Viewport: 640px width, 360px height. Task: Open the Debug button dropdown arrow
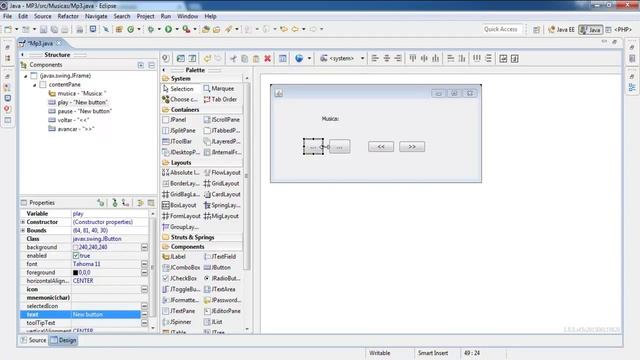pyautogui.click(x=159, y=29)
